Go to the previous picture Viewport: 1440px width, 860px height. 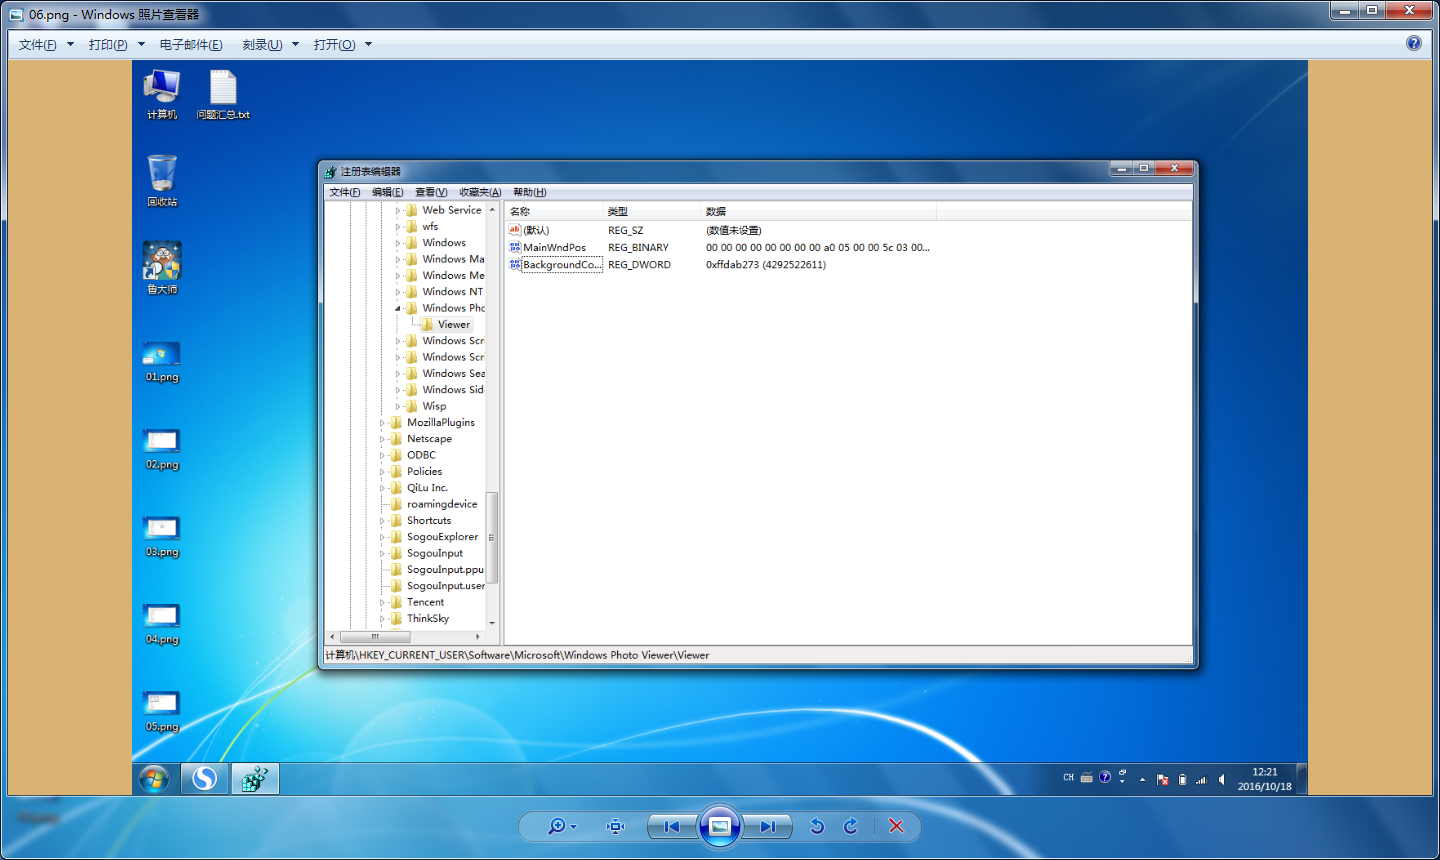point(672,826)
